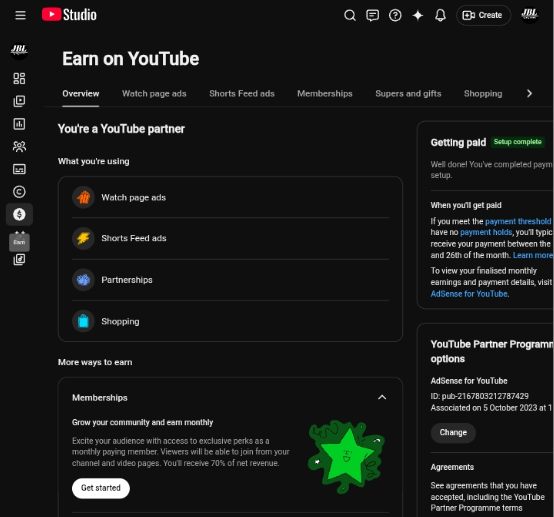Viewport: 554px width, 517px height.
Task: Open the Help question mark icon
Action: click(395, 15)
